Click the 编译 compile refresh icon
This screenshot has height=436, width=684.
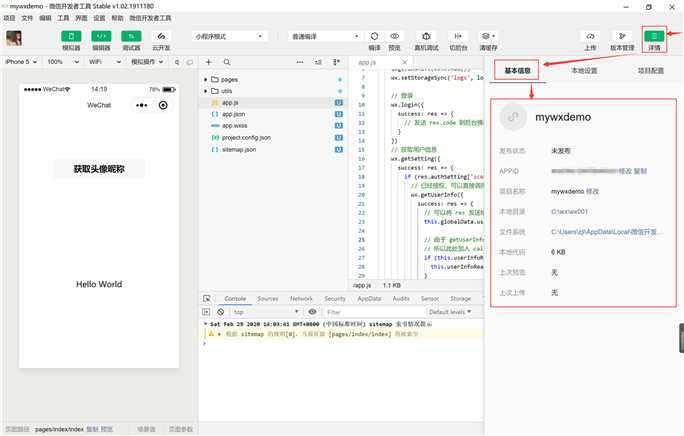374,36
